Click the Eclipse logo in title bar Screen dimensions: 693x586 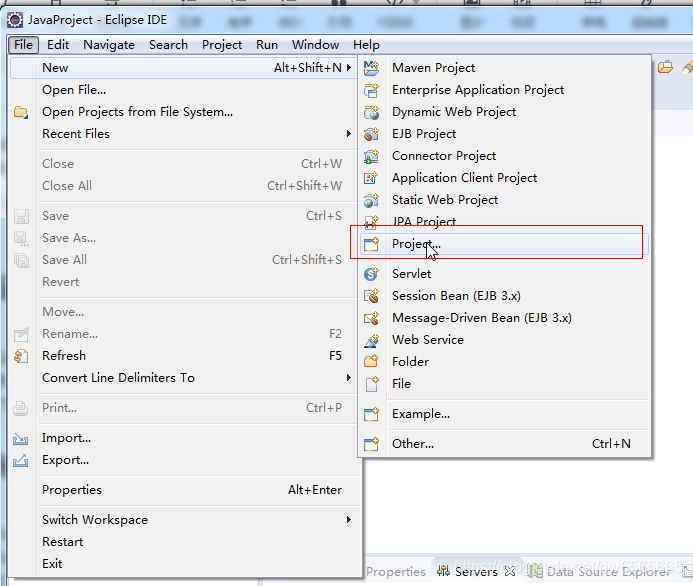15,20
